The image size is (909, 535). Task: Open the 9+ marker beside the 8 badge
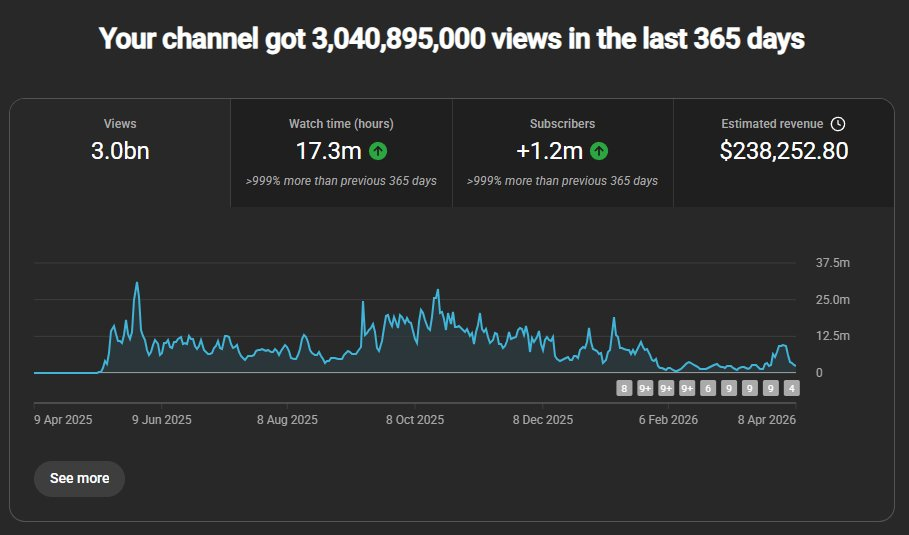point(645,388)
